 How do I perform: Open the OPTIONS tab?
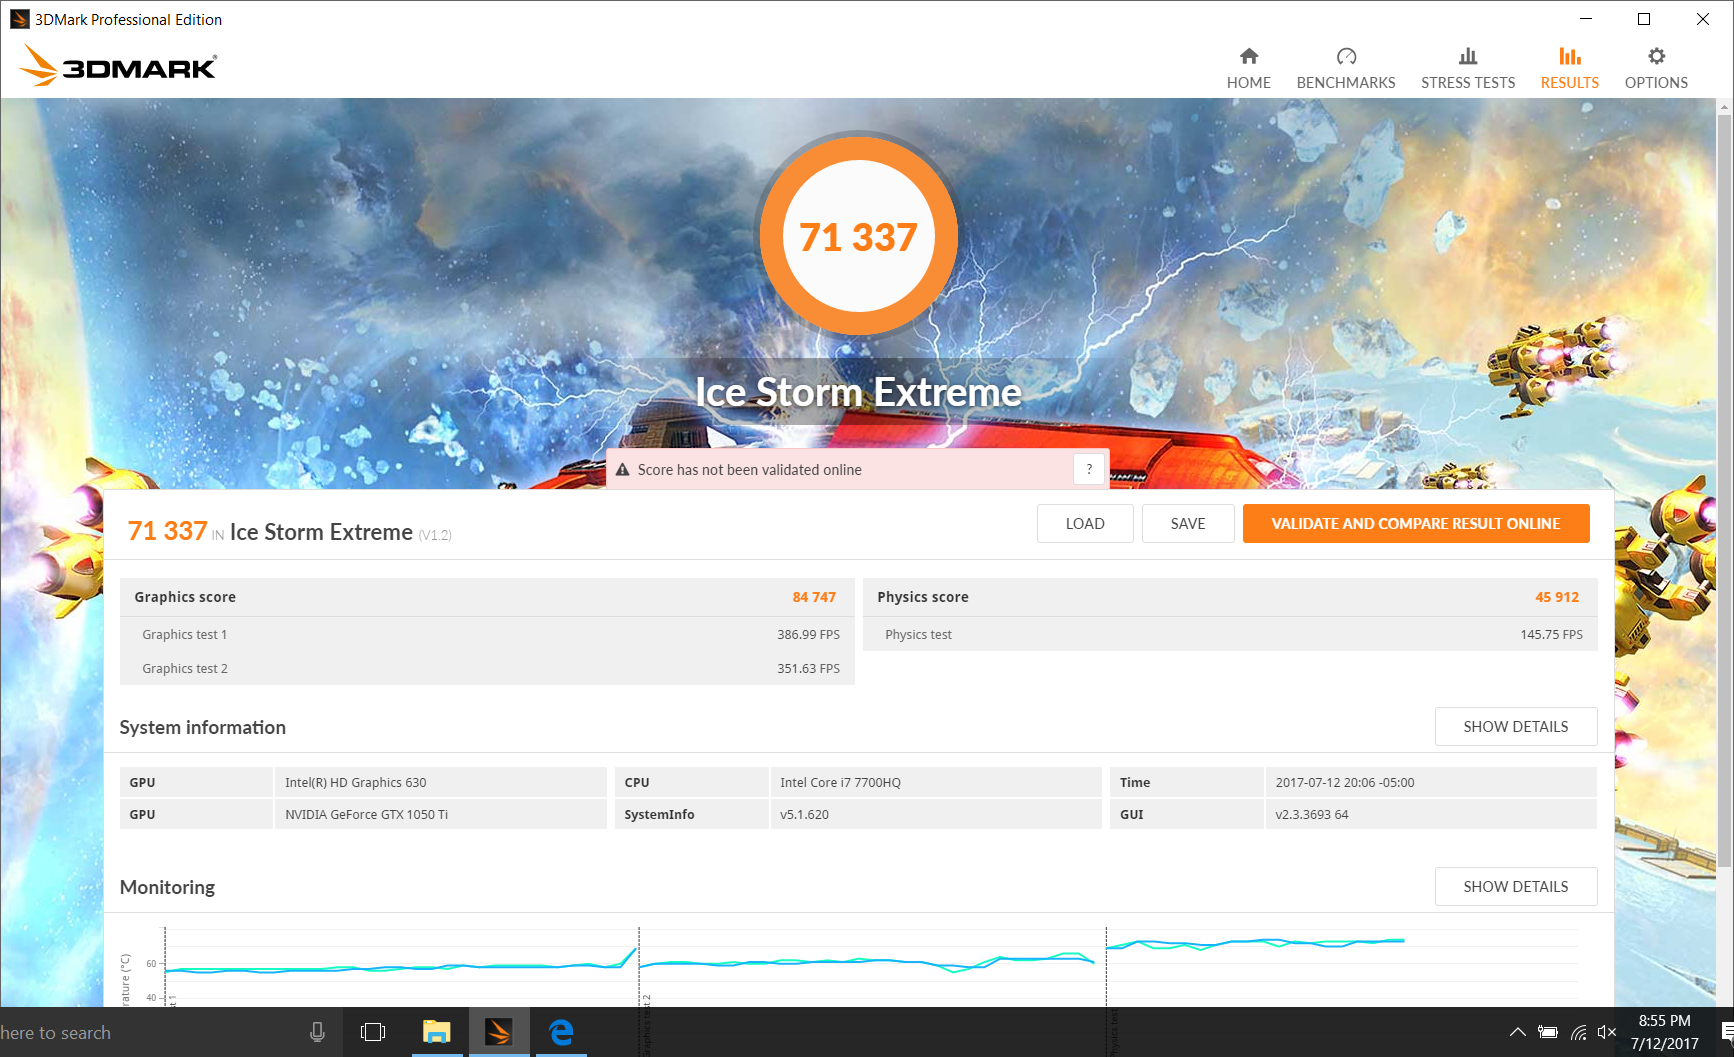point(1656,68)
